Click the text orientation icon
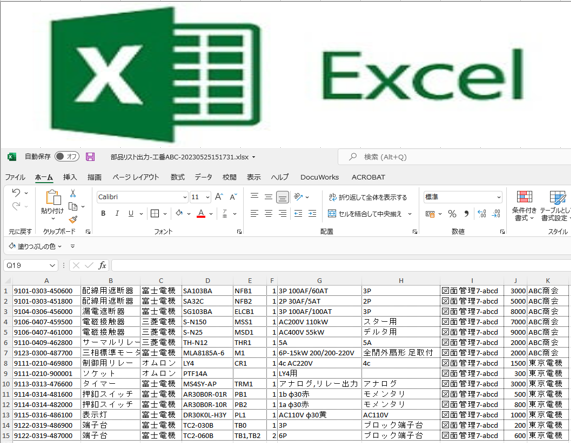Image resolution: width=571 pixels, height=443 pixels. tap(299, 197)
